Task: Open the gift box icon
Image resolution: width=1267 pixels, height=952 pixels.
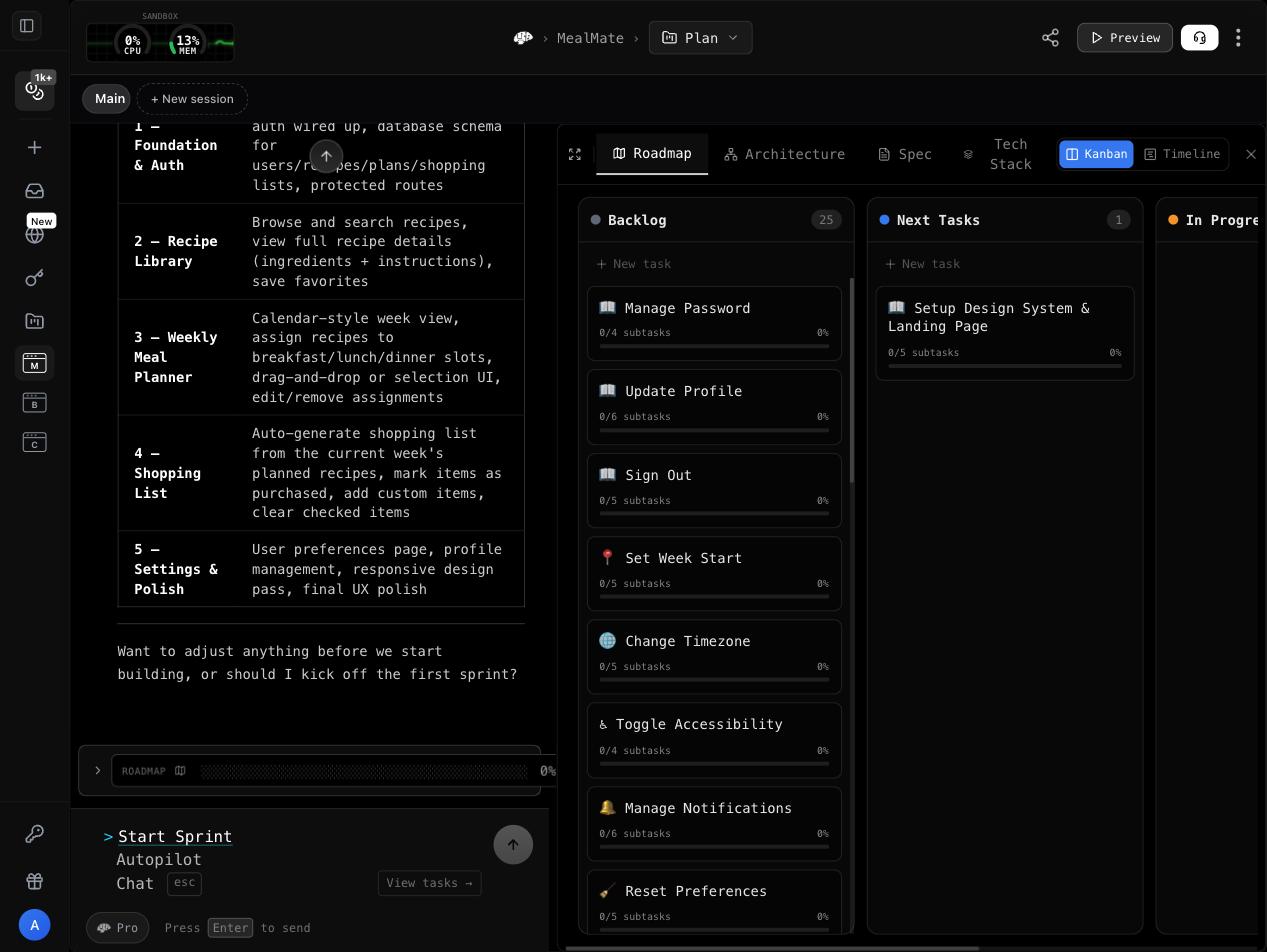Action: [x=34, y=881]
